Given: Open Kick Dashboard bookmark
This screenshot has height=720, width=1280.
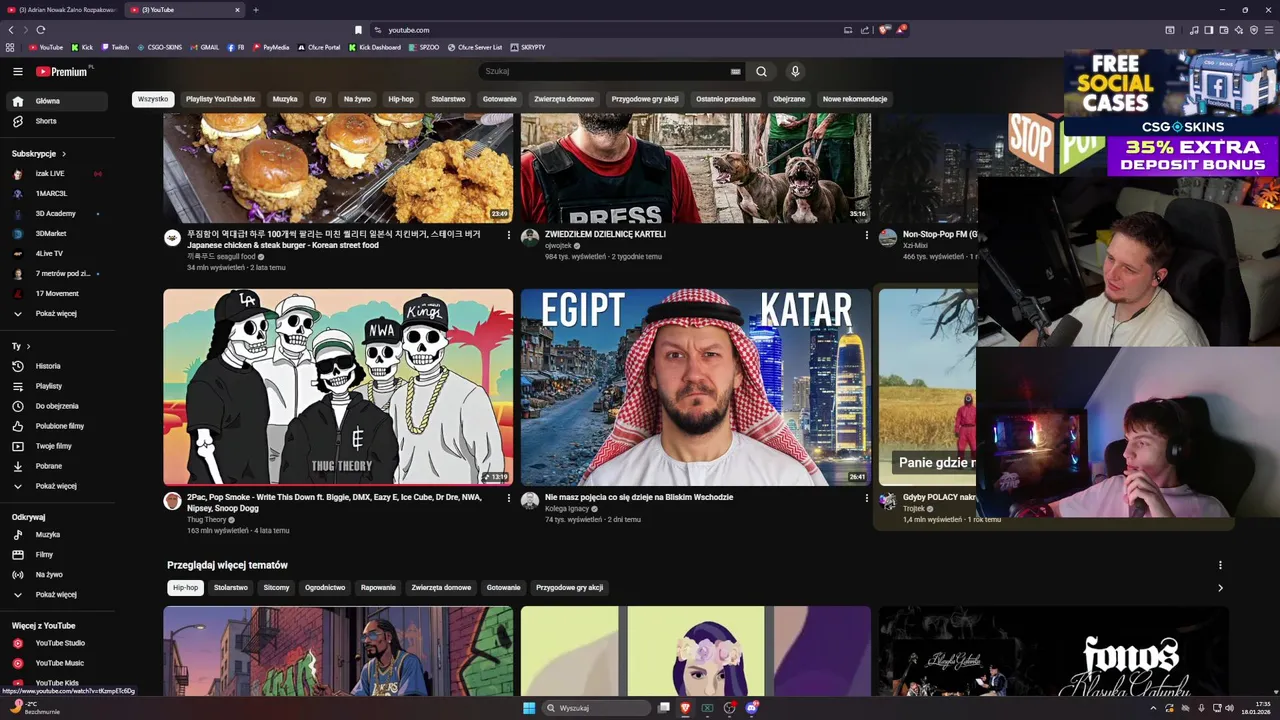Looking at the screenshot, I should pos(375,47).
